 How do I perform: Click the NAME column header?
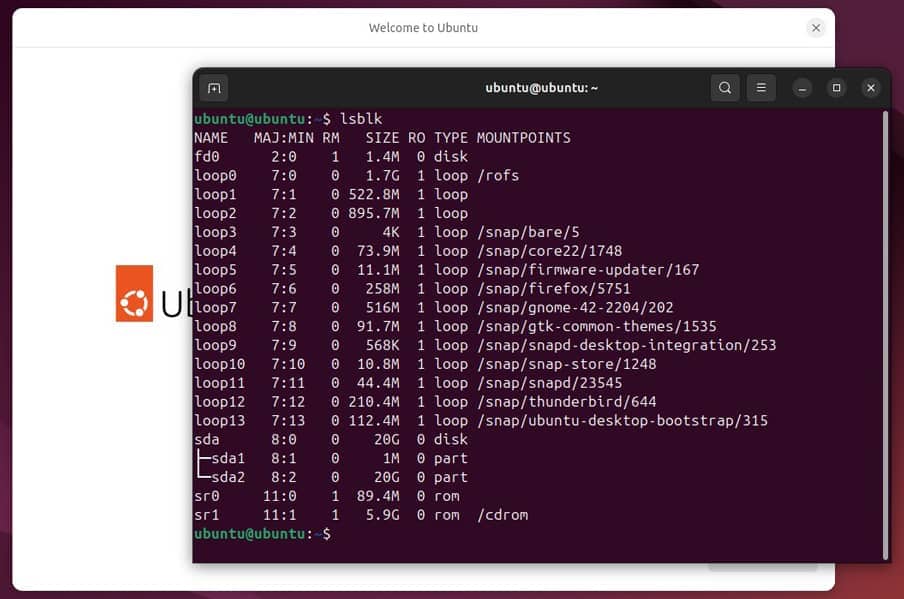(x=211, y=137)
